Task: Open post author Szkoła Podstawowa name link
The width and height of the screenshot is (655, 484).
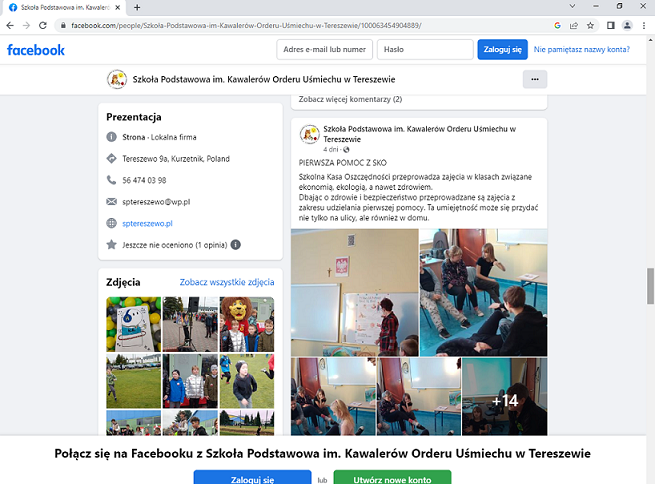Action: [x=419, y=134]
